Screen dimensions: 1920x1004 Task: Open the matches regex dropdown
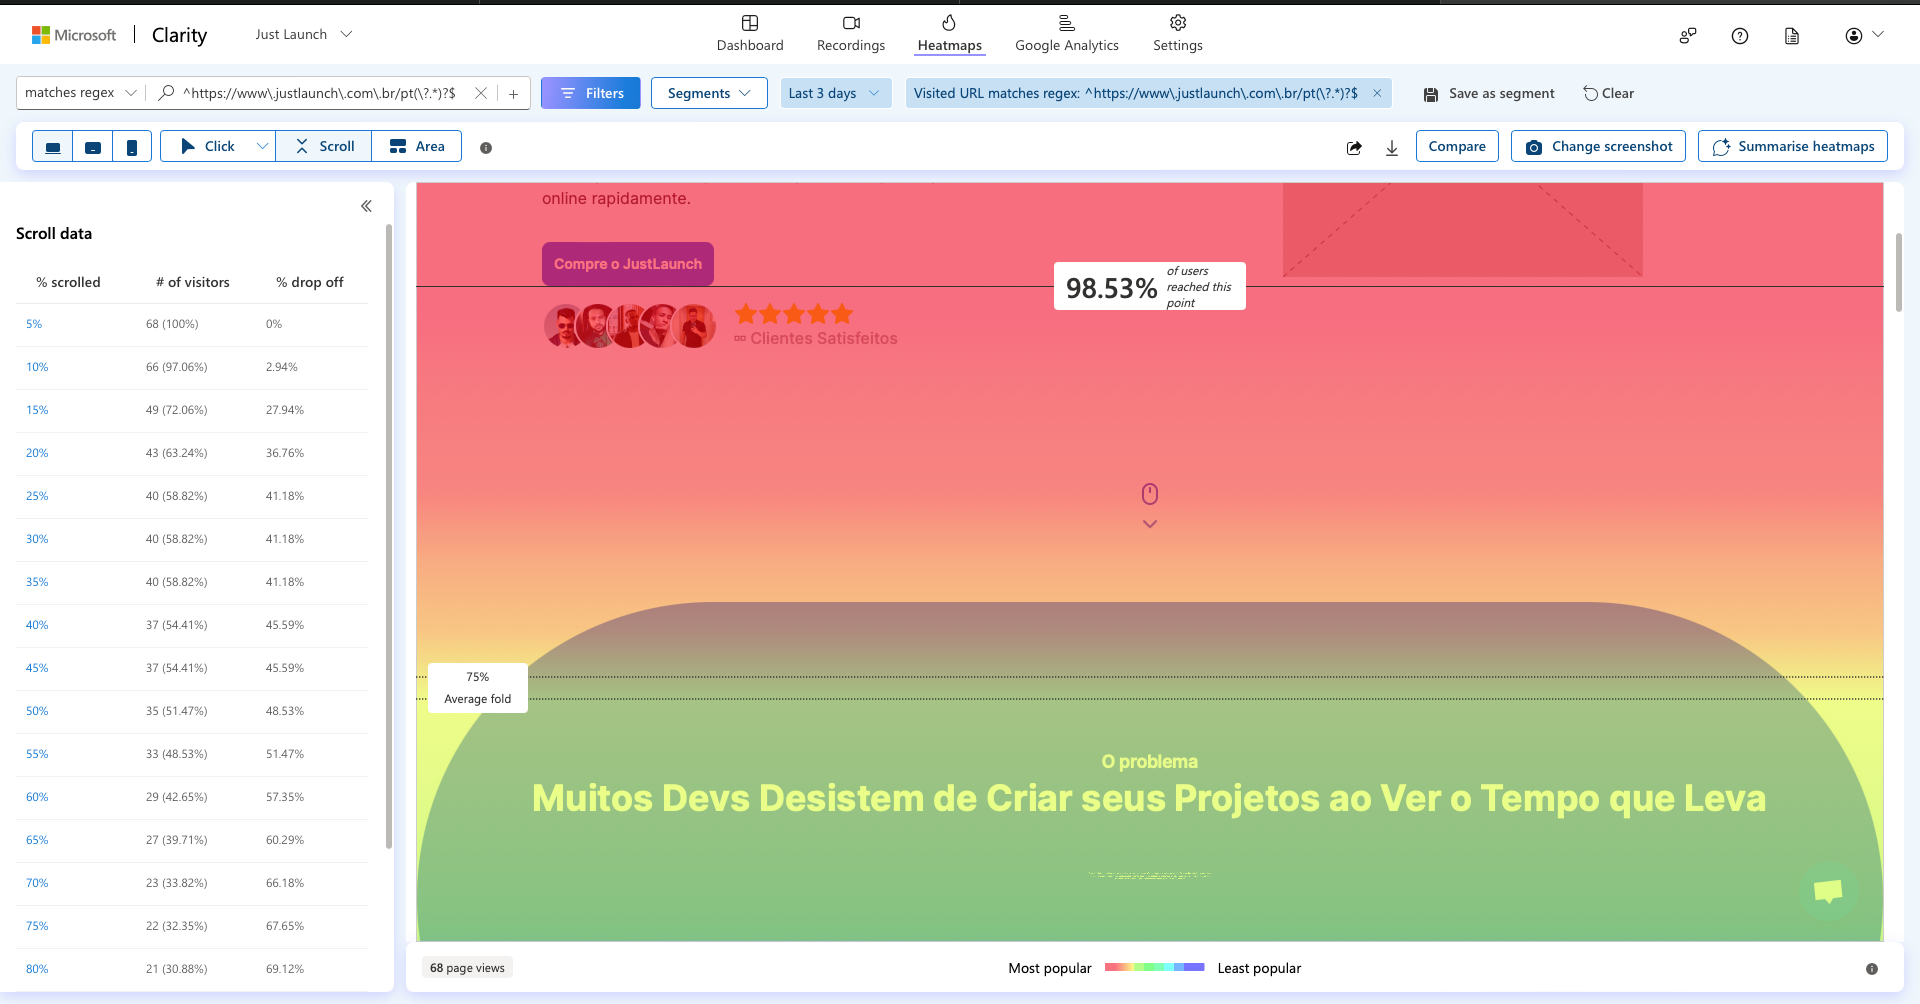80,93
